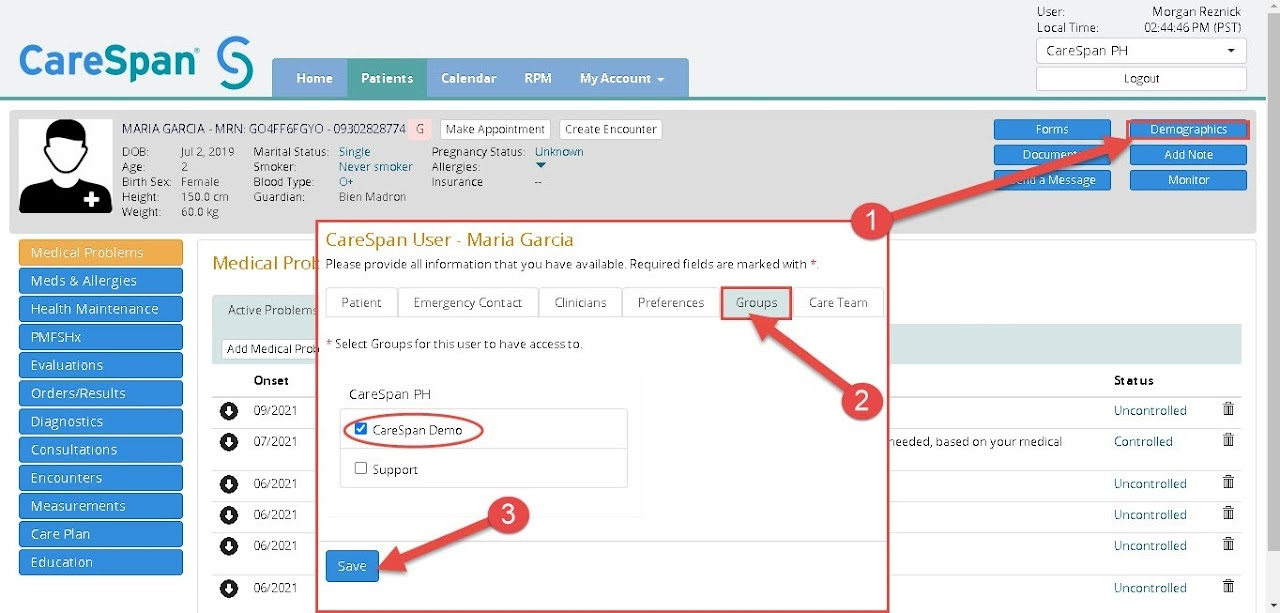Open Health Maintenance in the sidebar
This screenshot has width=1280, height=613.
tap(101, 309)
